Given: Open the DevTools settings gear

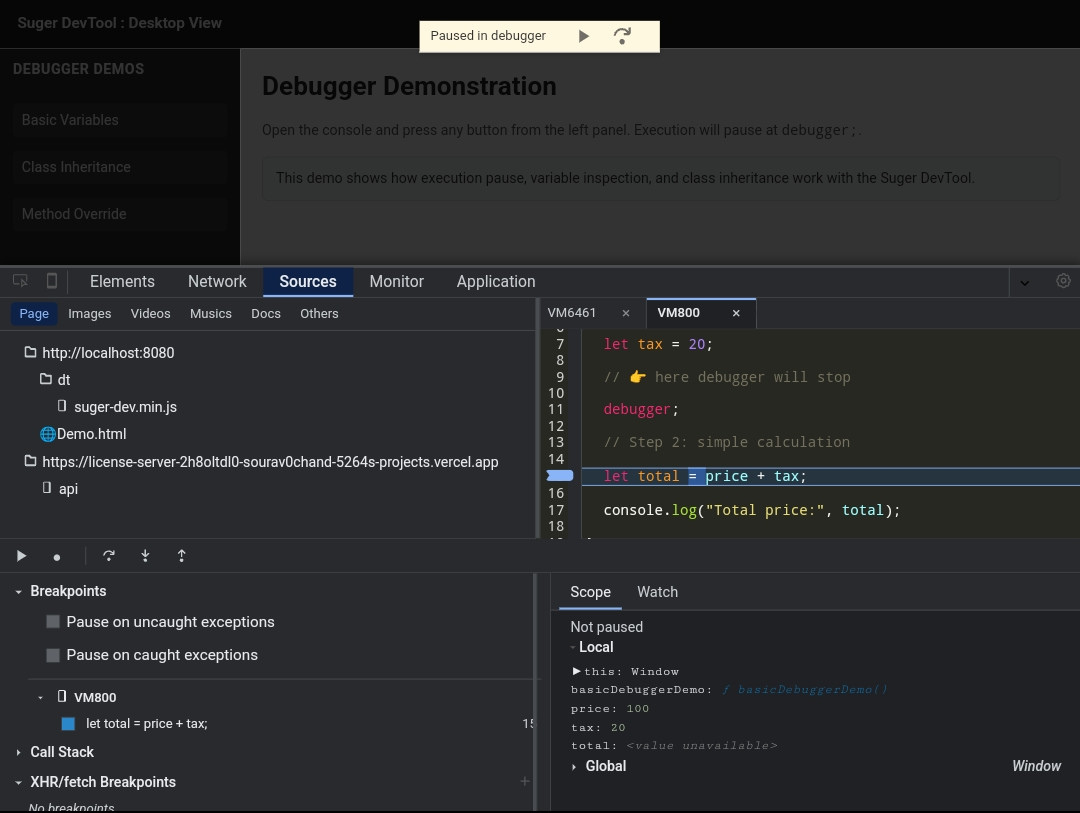Looking at the screenshot, I should [x=1063, y=280].
